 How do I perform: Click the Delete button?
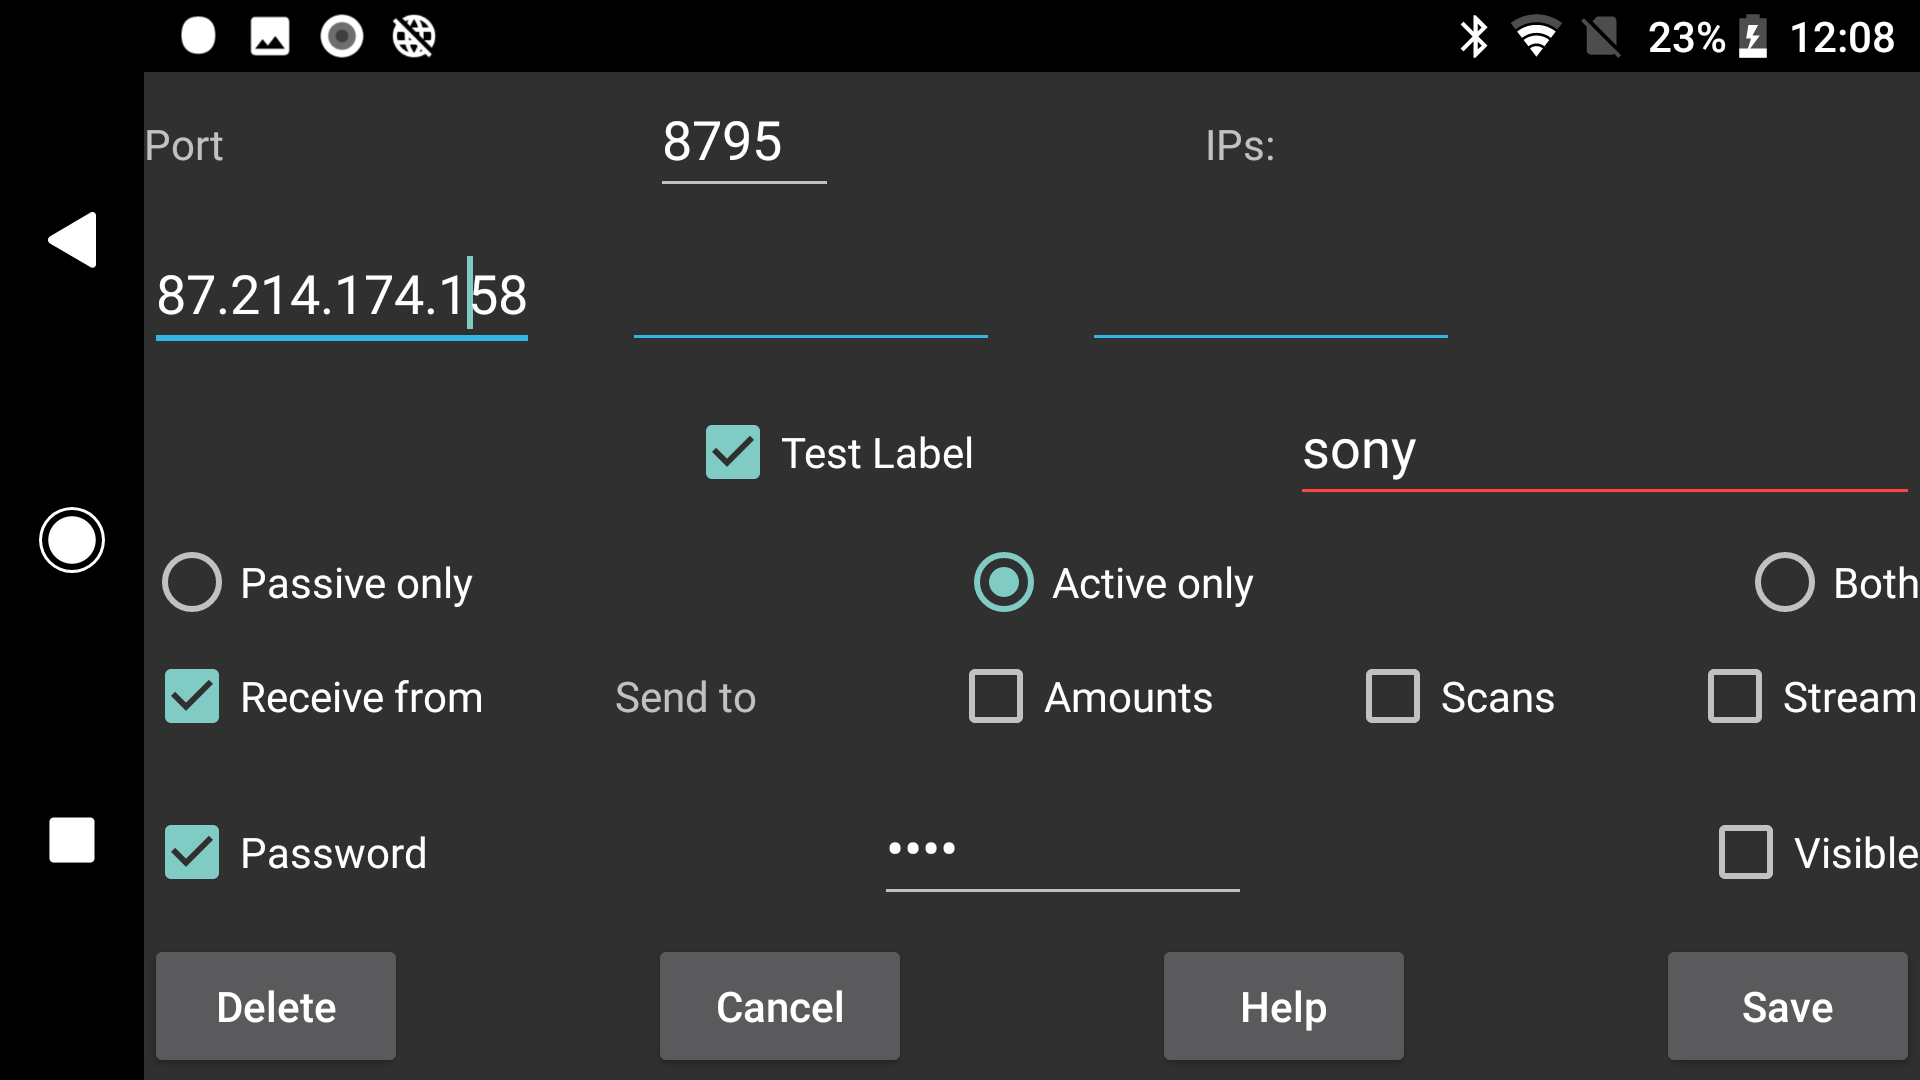276,1007
